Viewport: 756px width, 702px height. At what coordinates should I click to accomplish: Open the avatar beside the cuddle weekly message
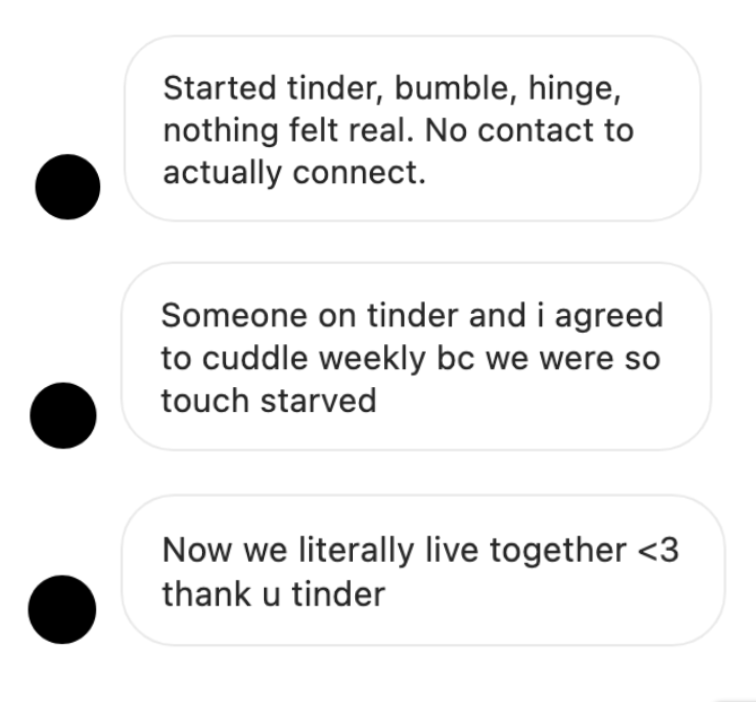point(63,416)
